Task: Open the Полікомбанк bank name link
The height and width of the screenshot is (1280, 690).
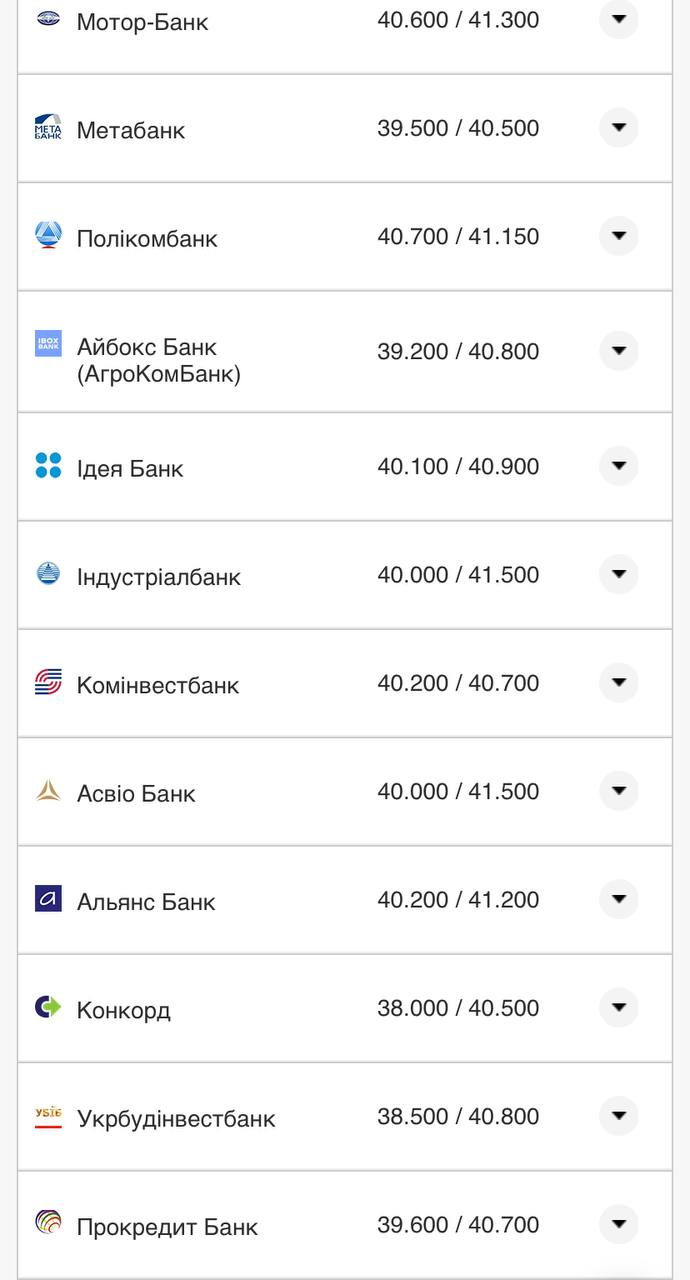Action: [147, 239]
